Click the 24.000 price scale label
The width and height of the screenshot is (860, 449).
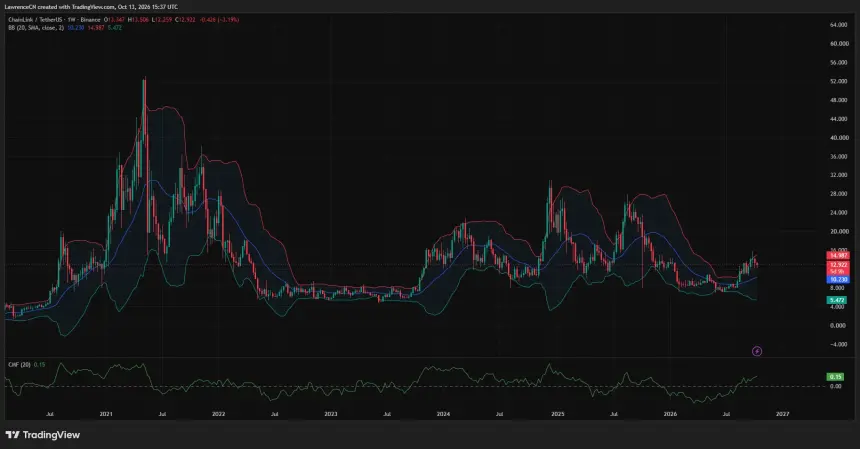[x=839, y=213]
